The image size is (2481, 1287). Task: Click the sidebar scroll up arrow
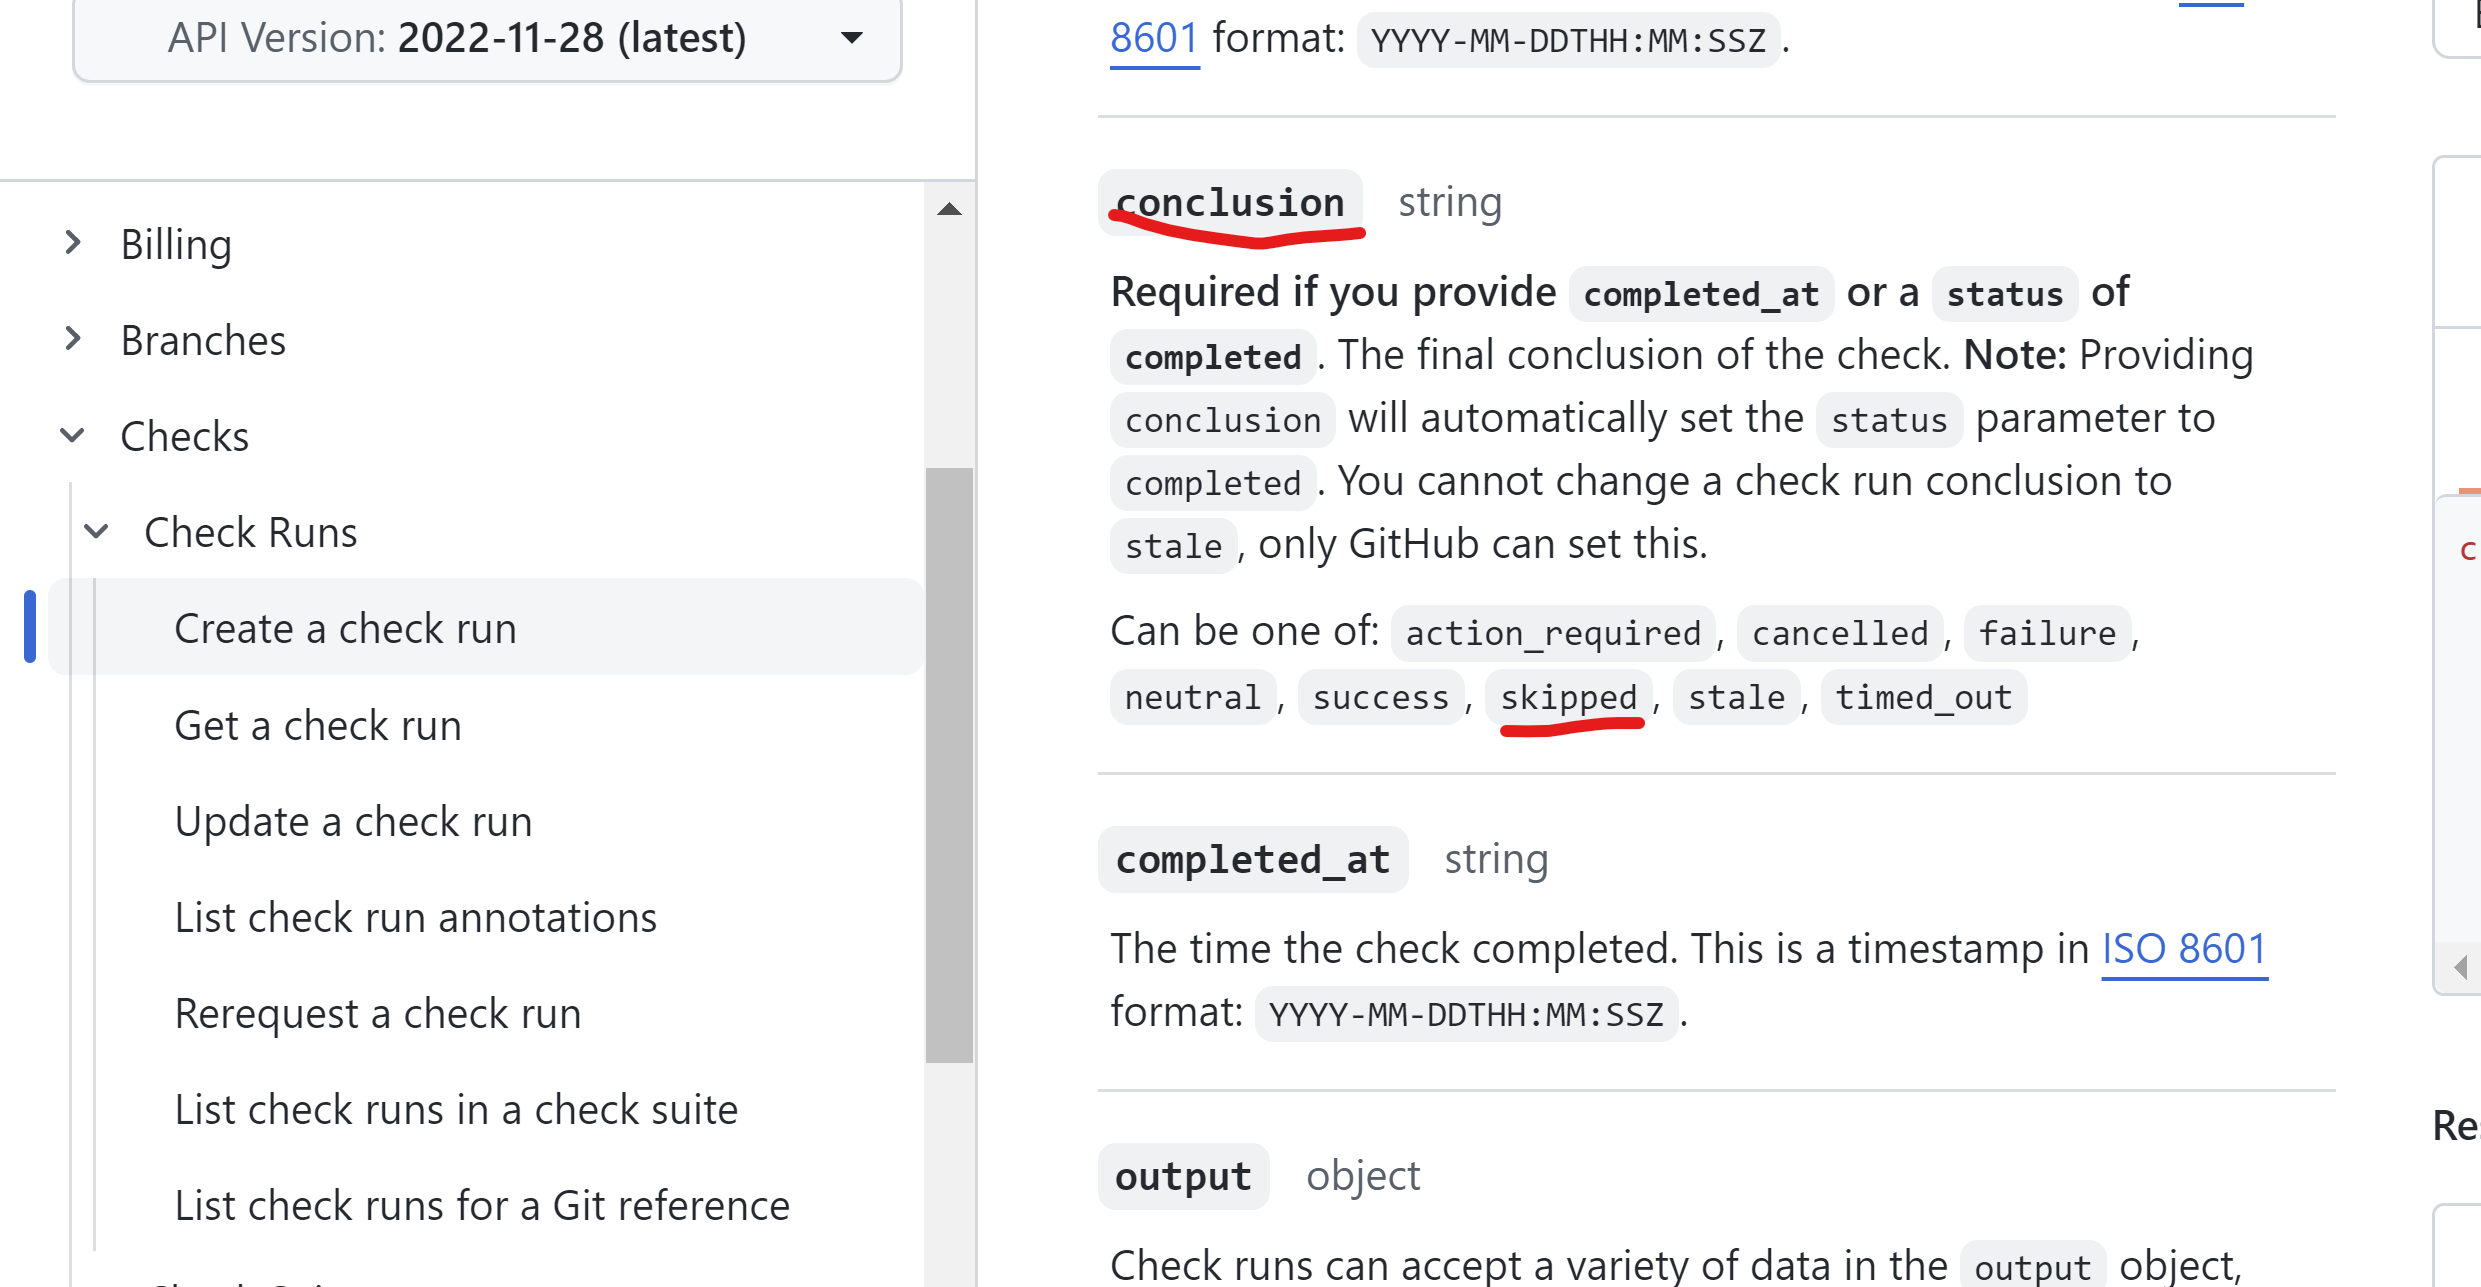click(949, 209)
